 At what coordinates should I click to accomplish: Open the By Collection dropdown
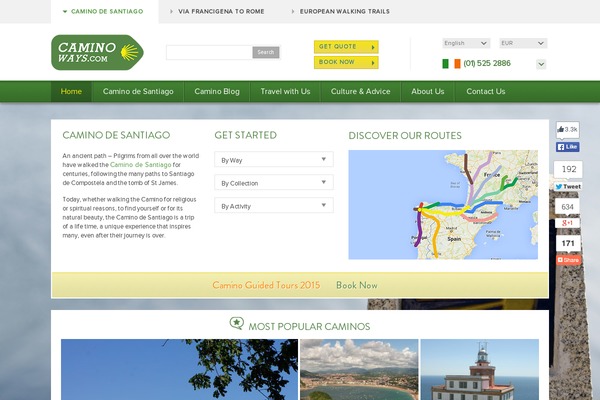tap(274, 183)
